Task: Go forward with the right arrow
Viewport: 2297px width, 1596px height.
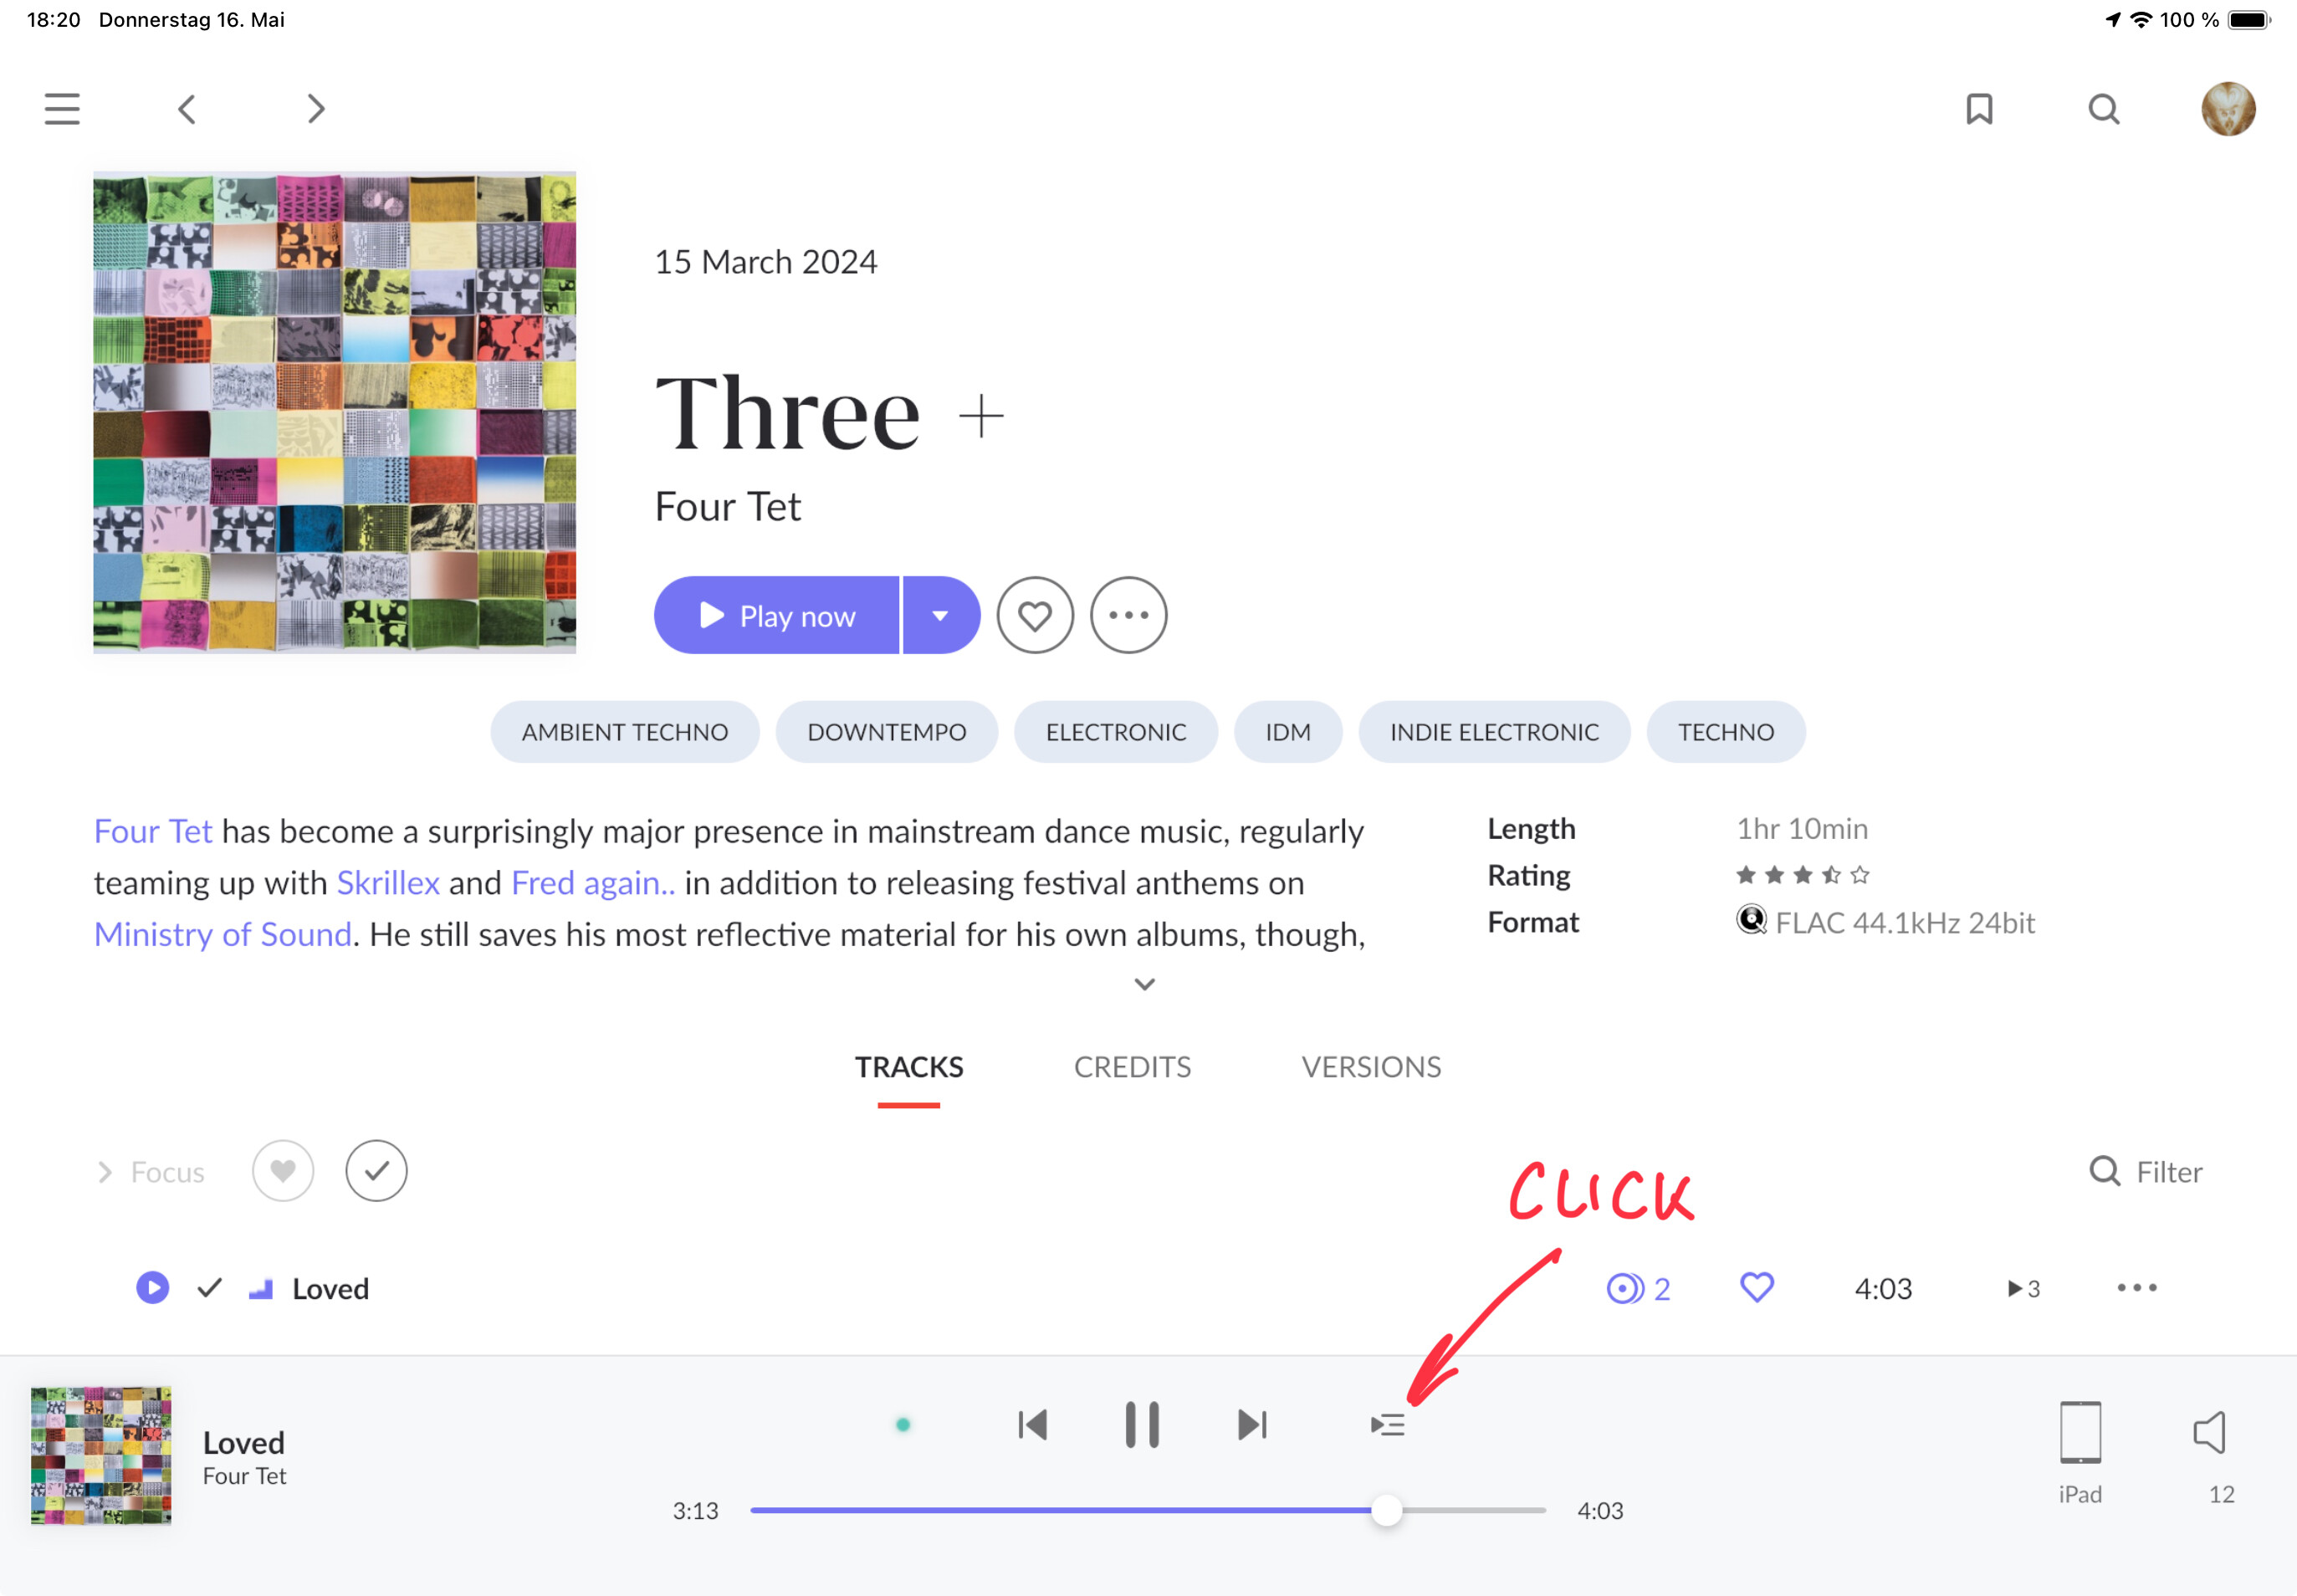Action: (316, 108)
